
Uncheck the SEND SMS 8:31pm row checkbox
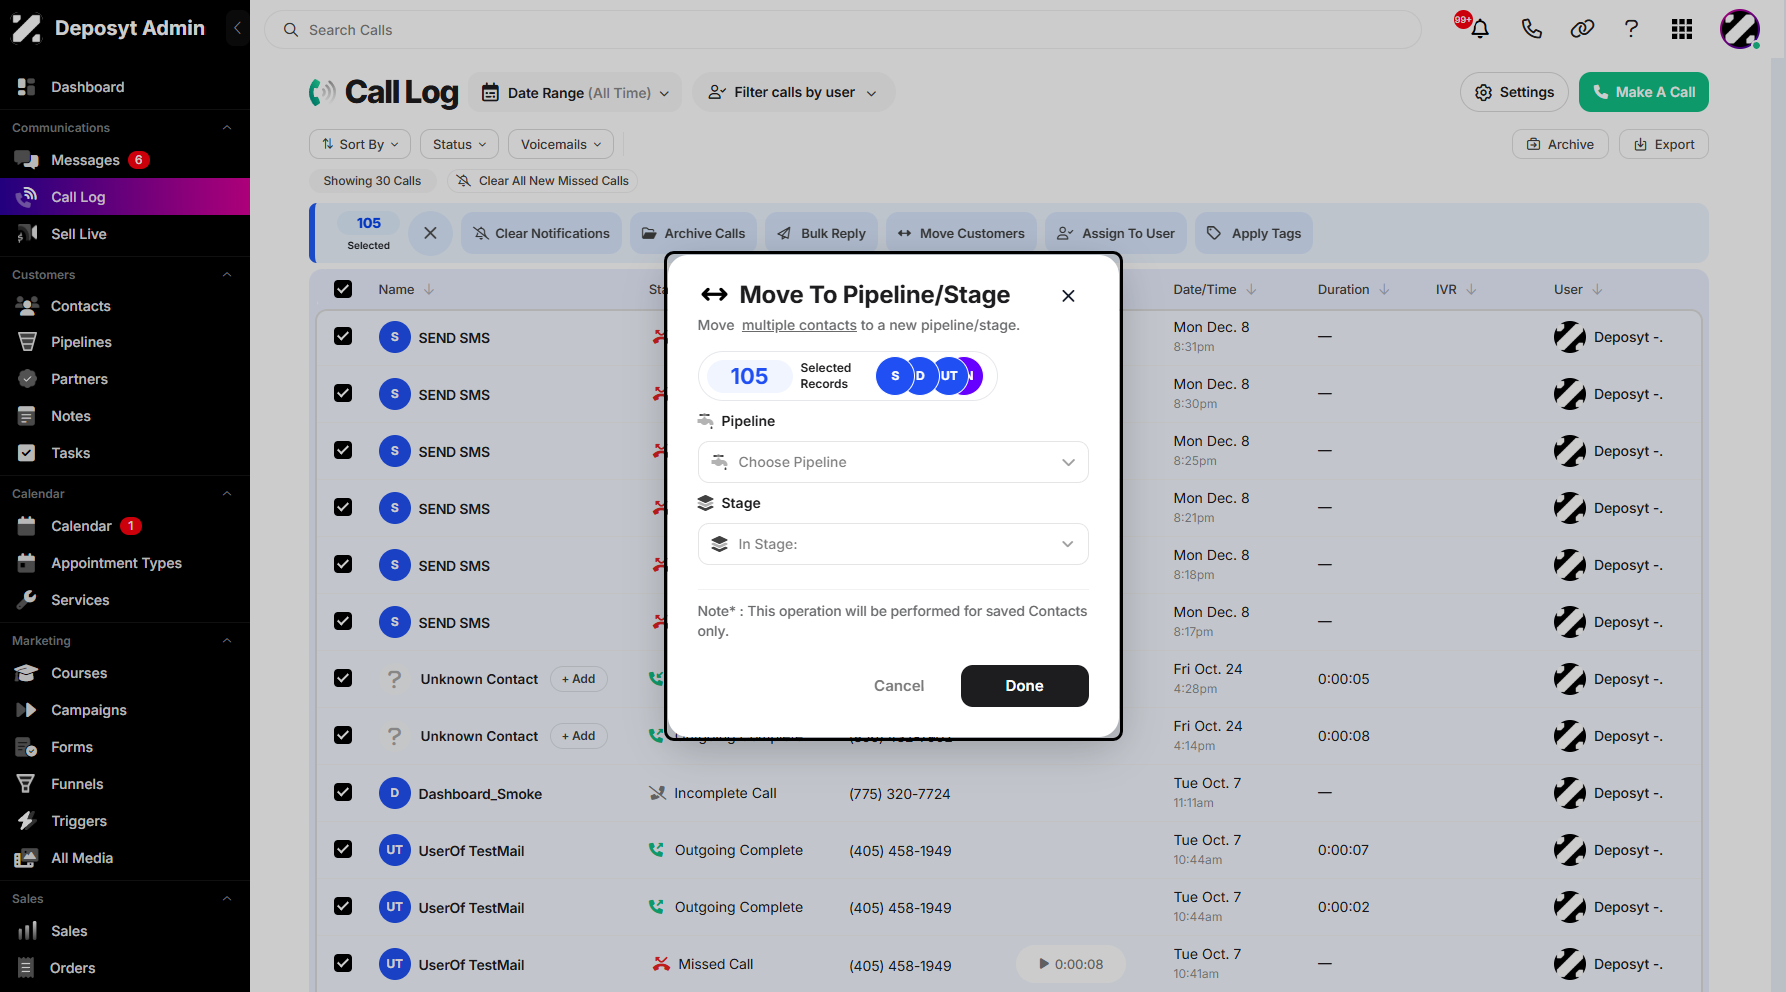coord(343,336)
